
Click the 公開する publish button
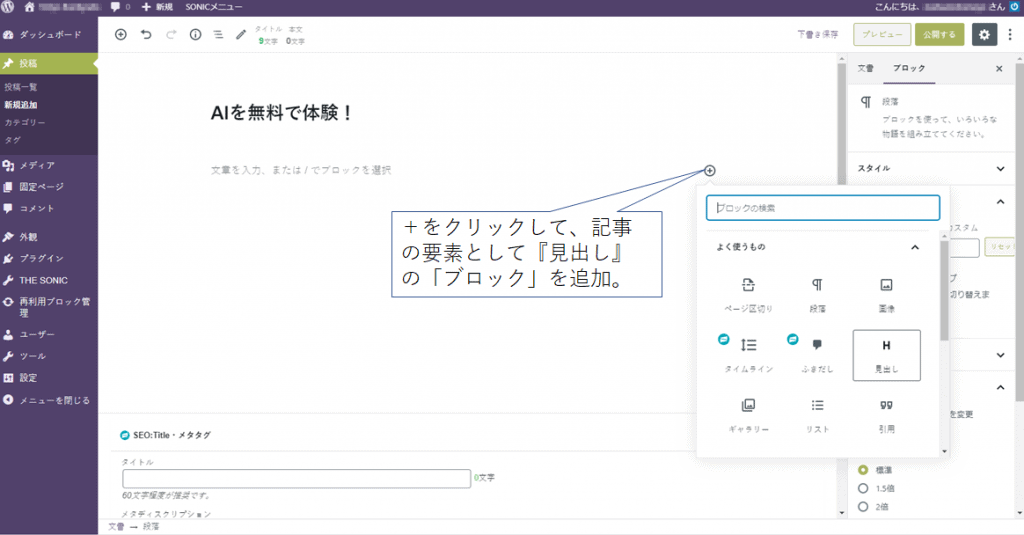coord(939,34)
